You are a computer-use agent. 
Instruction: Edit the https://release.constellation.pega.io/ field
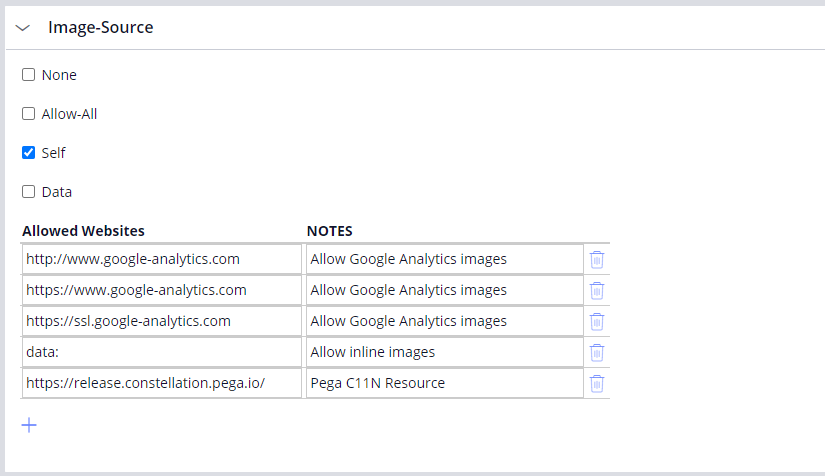(x=161, y=383)
